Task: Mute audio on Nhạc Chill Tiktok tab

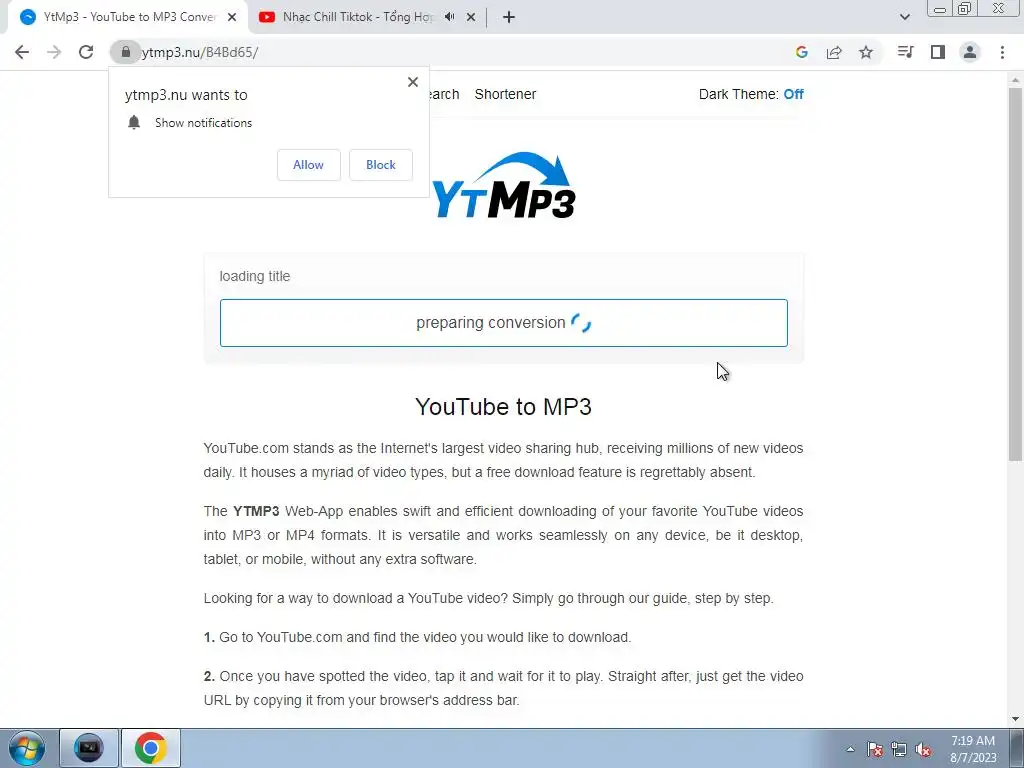Action: [449, 17]
